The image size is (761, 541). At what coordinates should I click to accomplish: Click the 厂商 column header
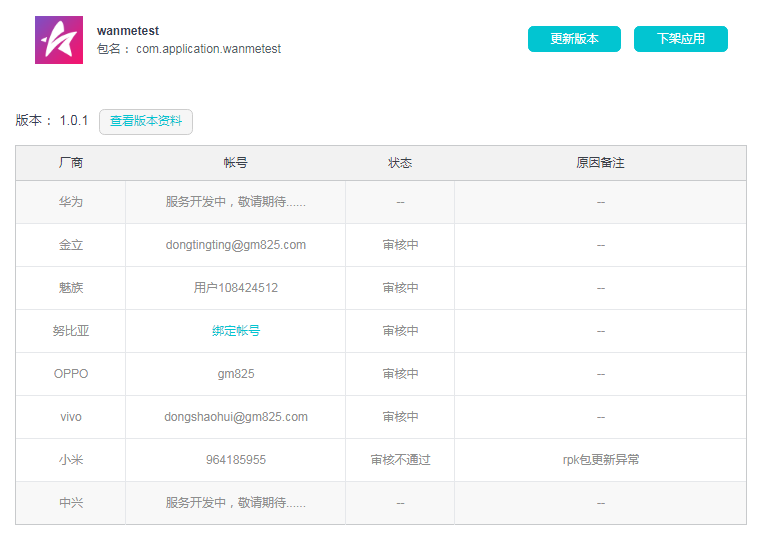click(x=71, y=163)
